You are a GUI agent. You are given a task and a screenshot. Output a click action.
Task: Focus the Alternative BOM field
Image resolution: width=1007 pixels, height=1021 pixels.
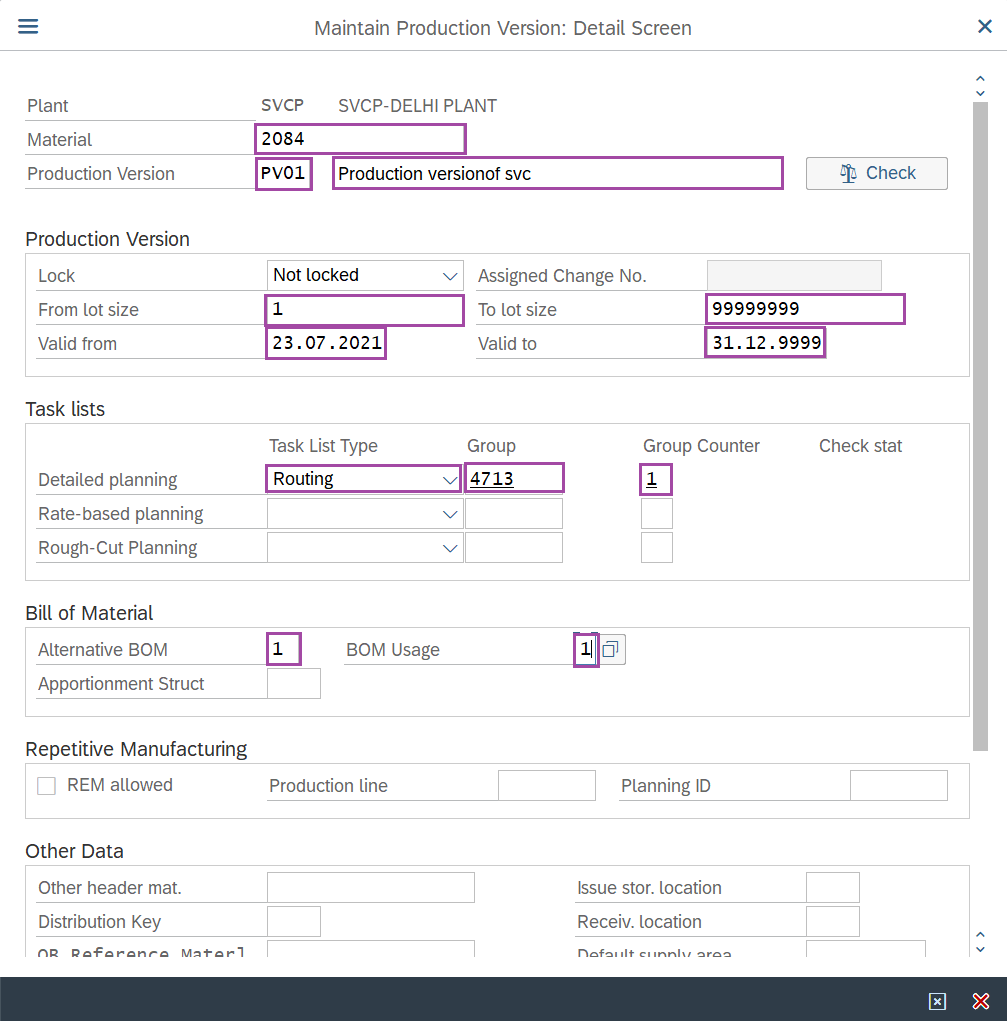tap(284, 649)
